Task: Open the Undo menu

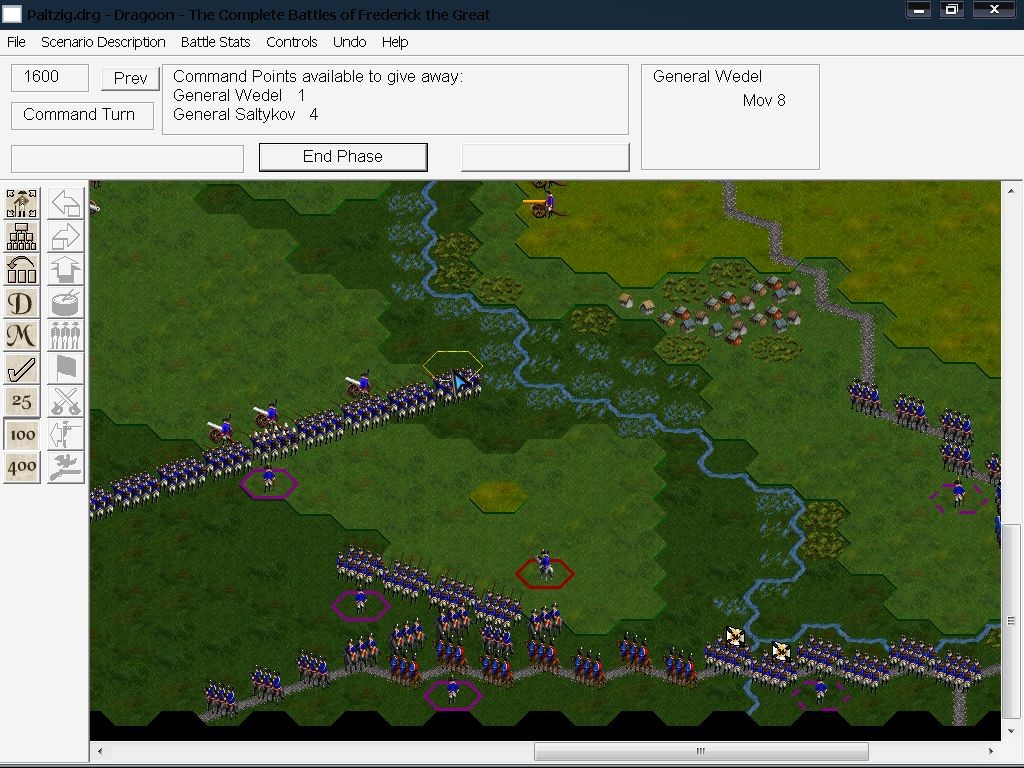Action: tap(349, 42)
